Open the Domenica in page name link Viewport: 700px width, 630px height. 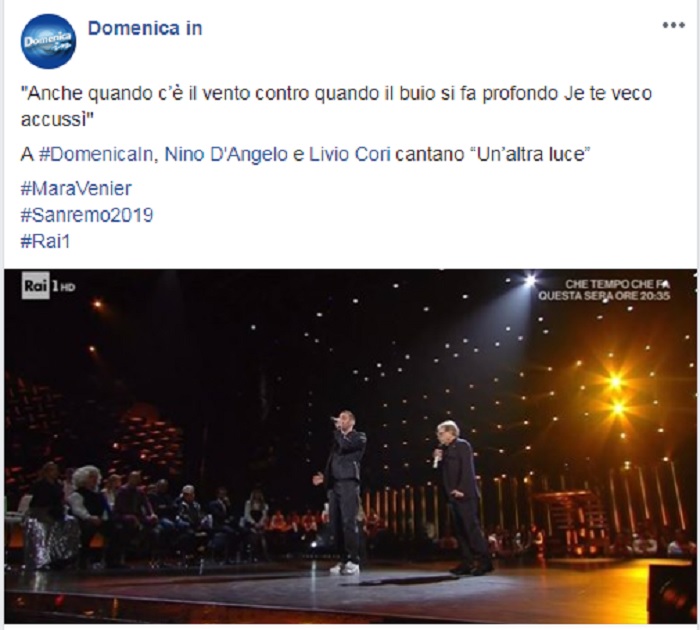coord(145,29)
